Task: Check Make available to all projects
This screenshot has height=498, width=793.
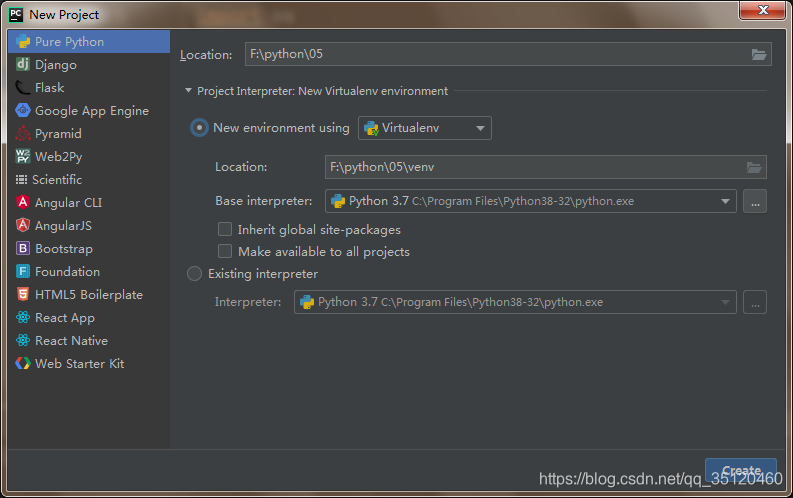Action: (x=225, y=251)
